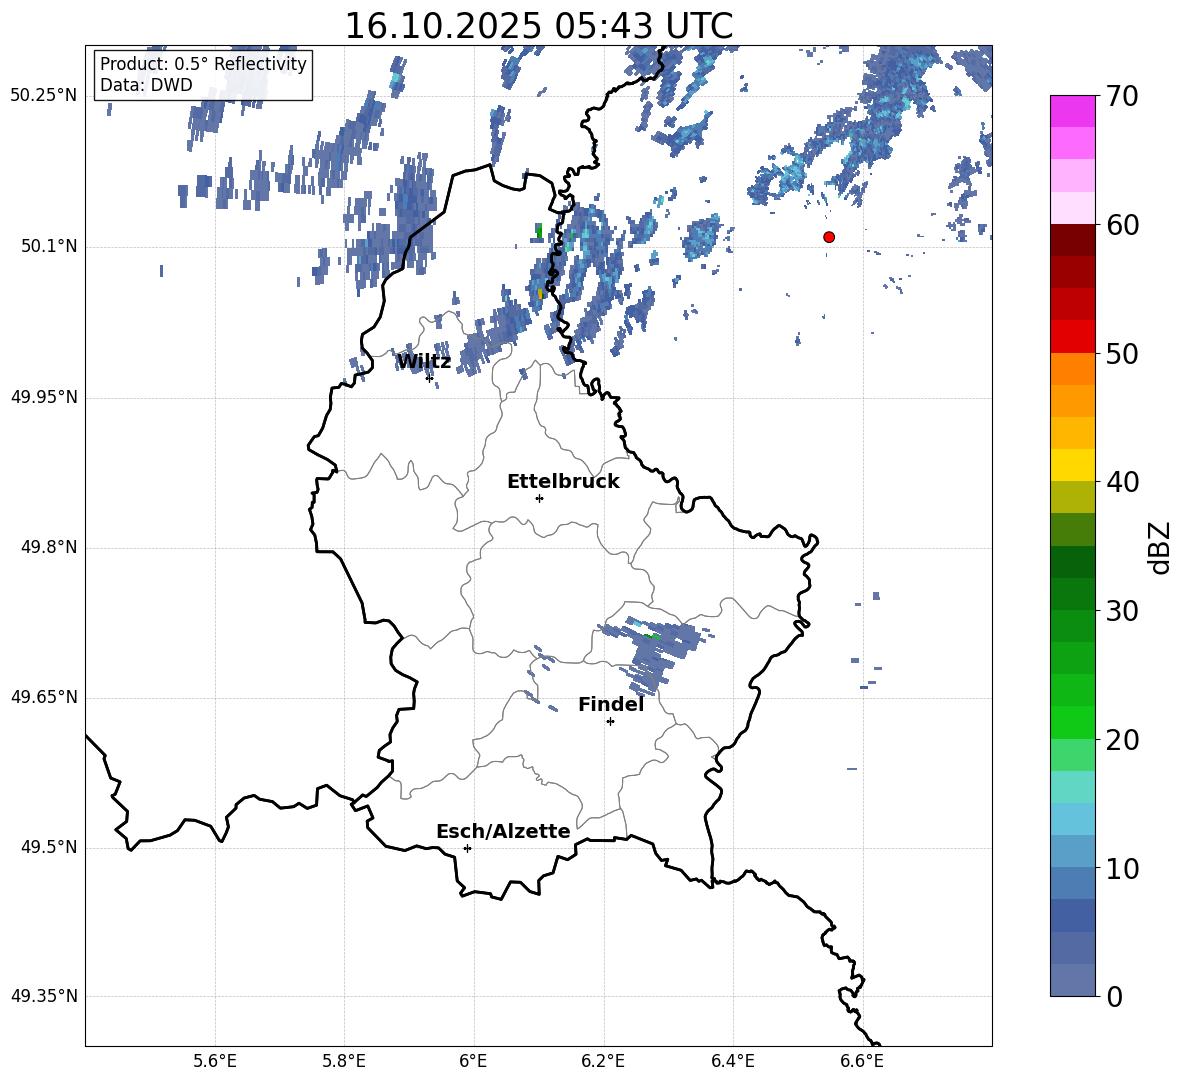This screenshot has height=1081, width=1184.
Task: Click the 50.1°N latitude label
Action: coord(49,247)
